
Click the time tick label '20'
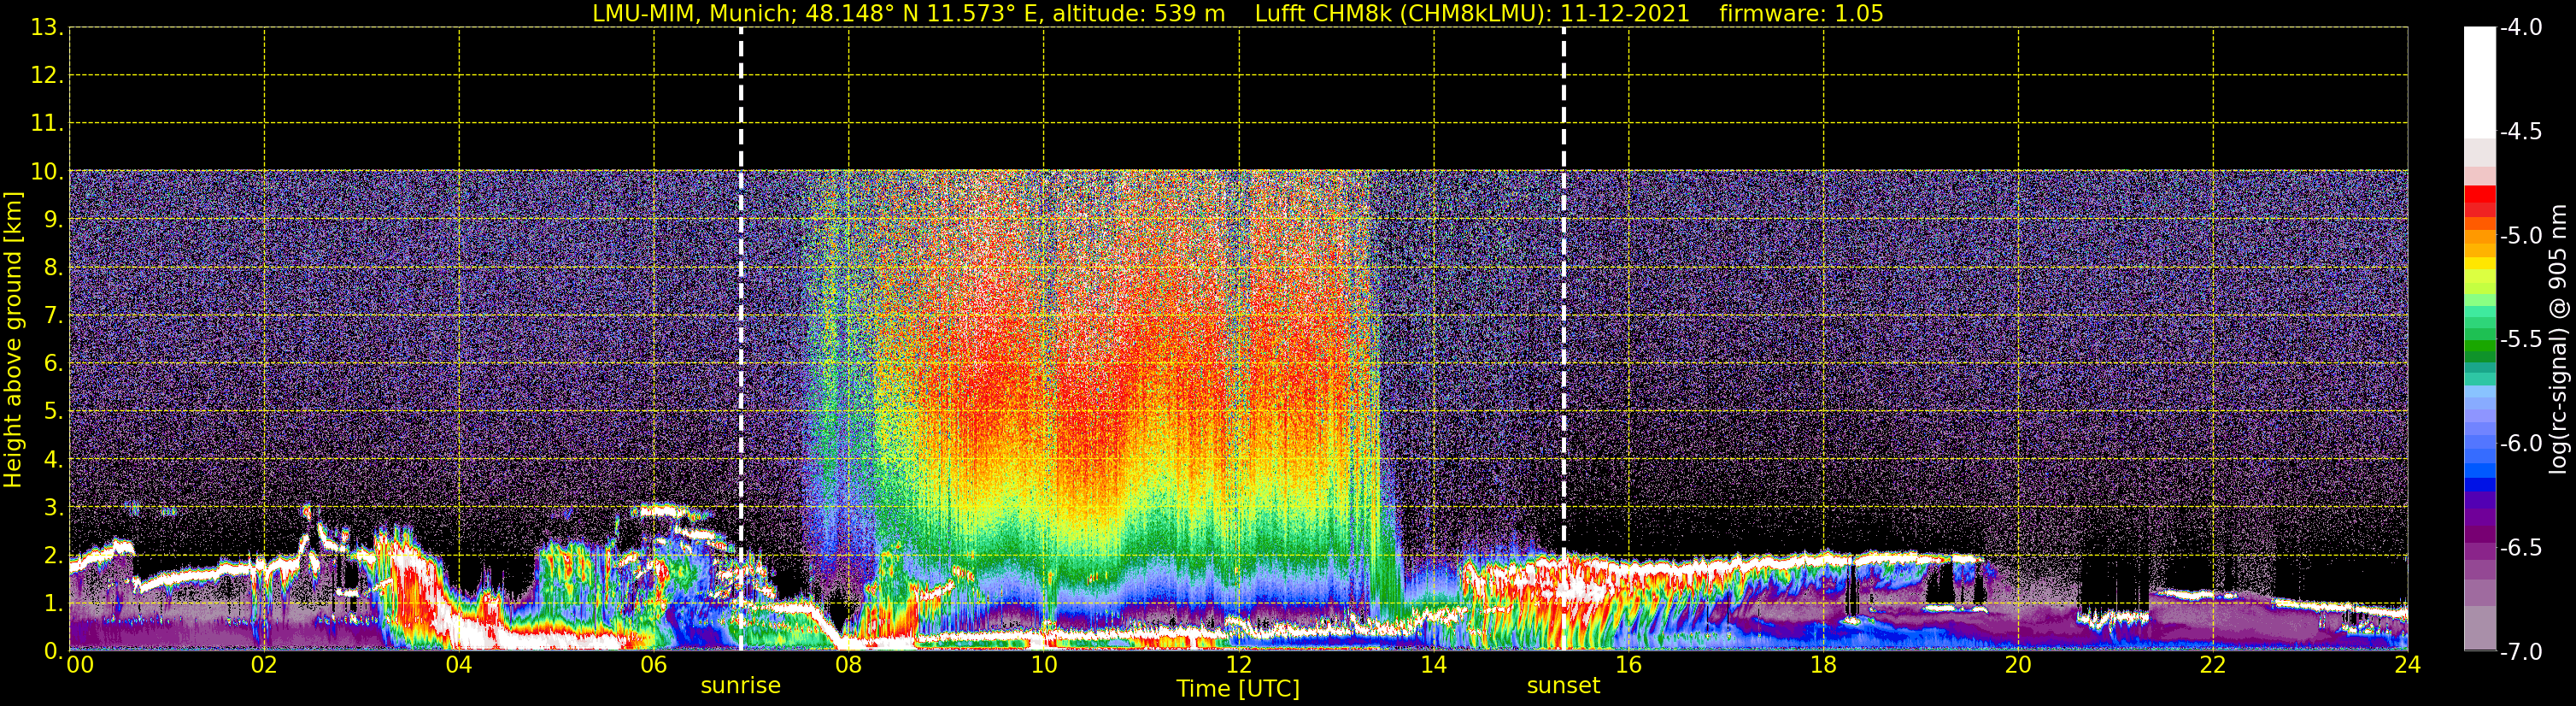click(2018, 665)
